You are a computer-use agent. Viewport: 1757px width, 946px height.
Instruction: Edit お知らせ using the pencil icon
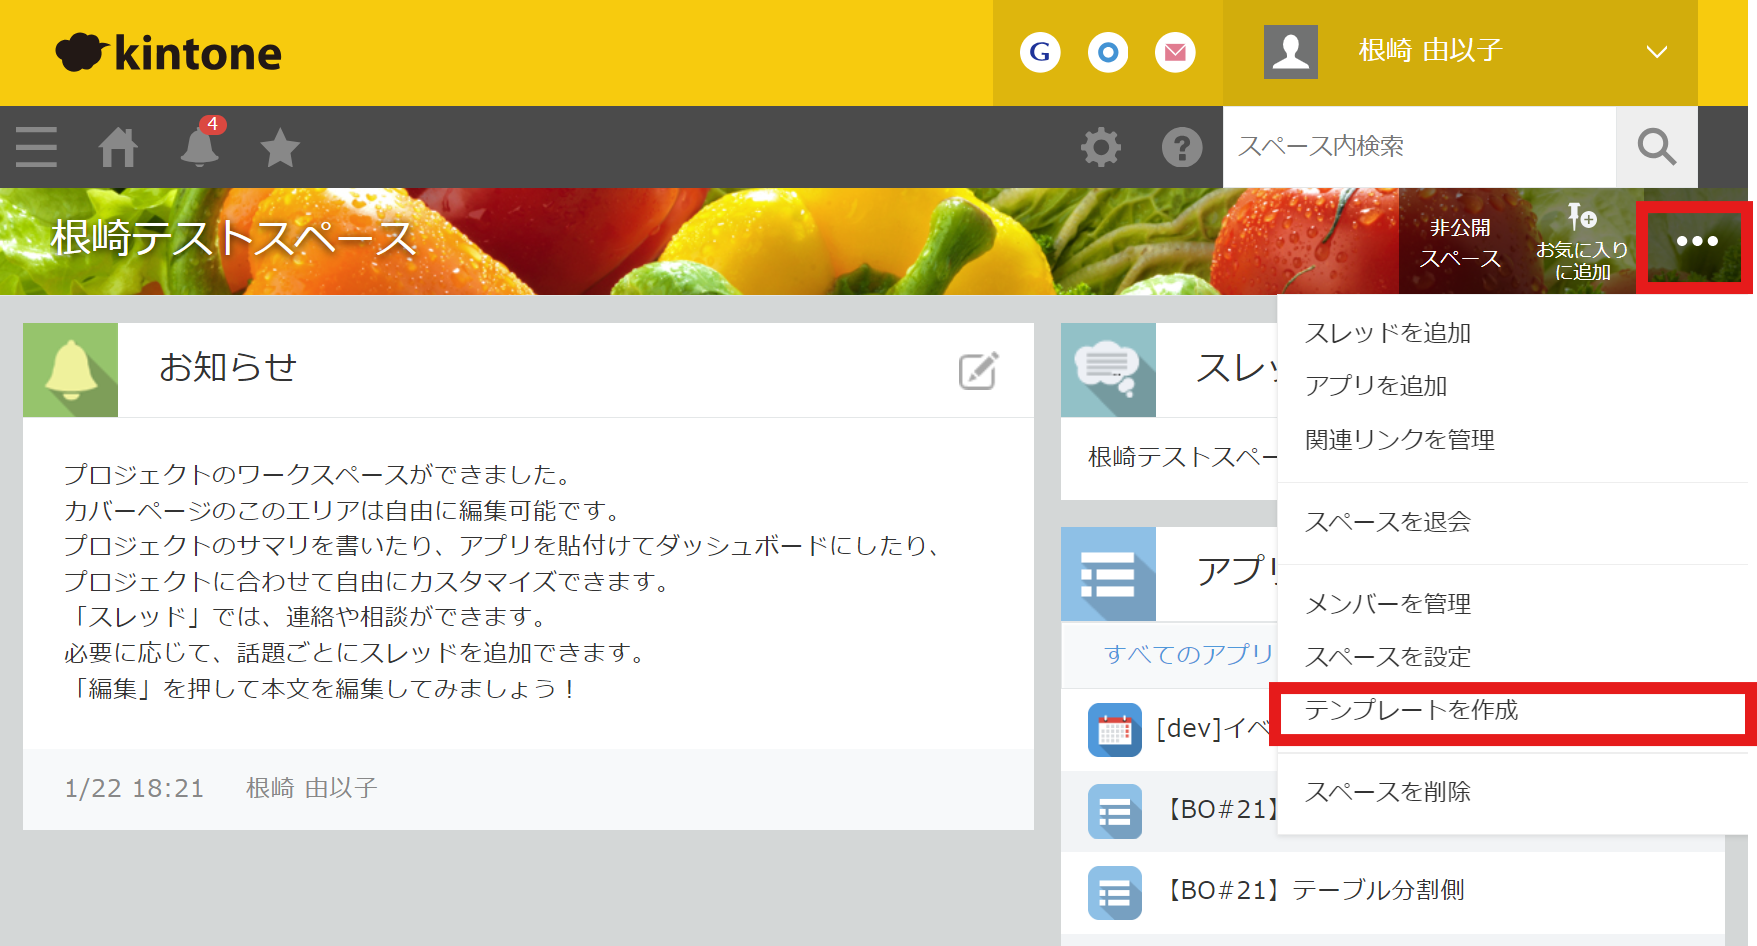pos(979,370)
